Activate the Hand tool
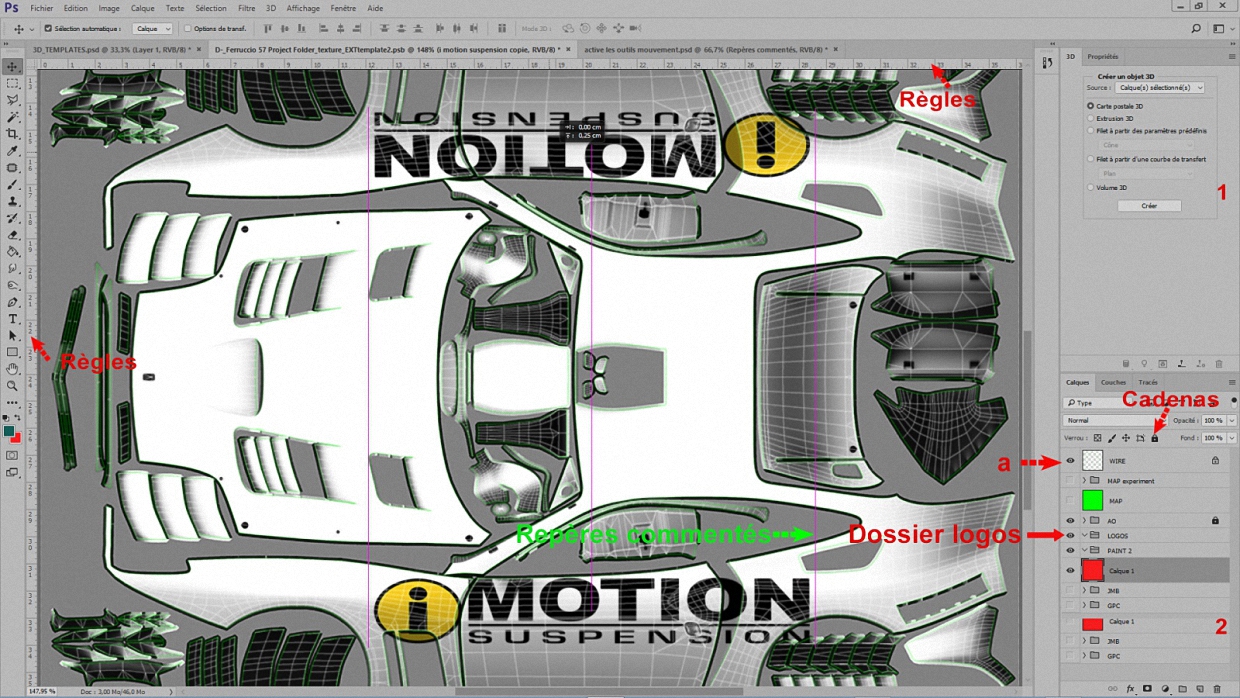This screenshot has width=1240, height=698. point(13,369)
